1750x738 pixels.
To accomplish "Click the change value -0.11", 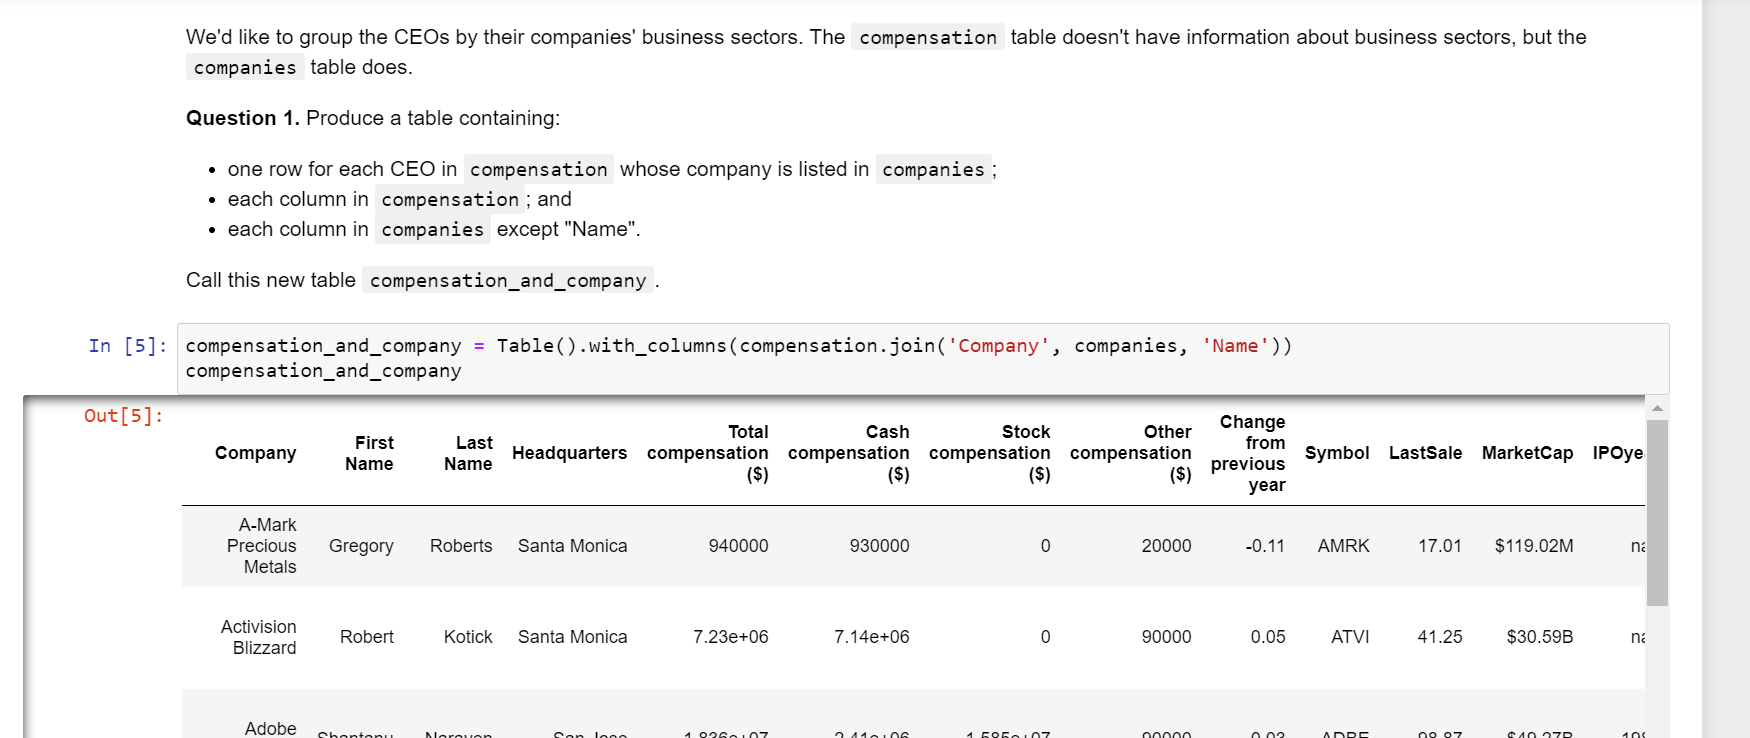I will pos(1265,546).
